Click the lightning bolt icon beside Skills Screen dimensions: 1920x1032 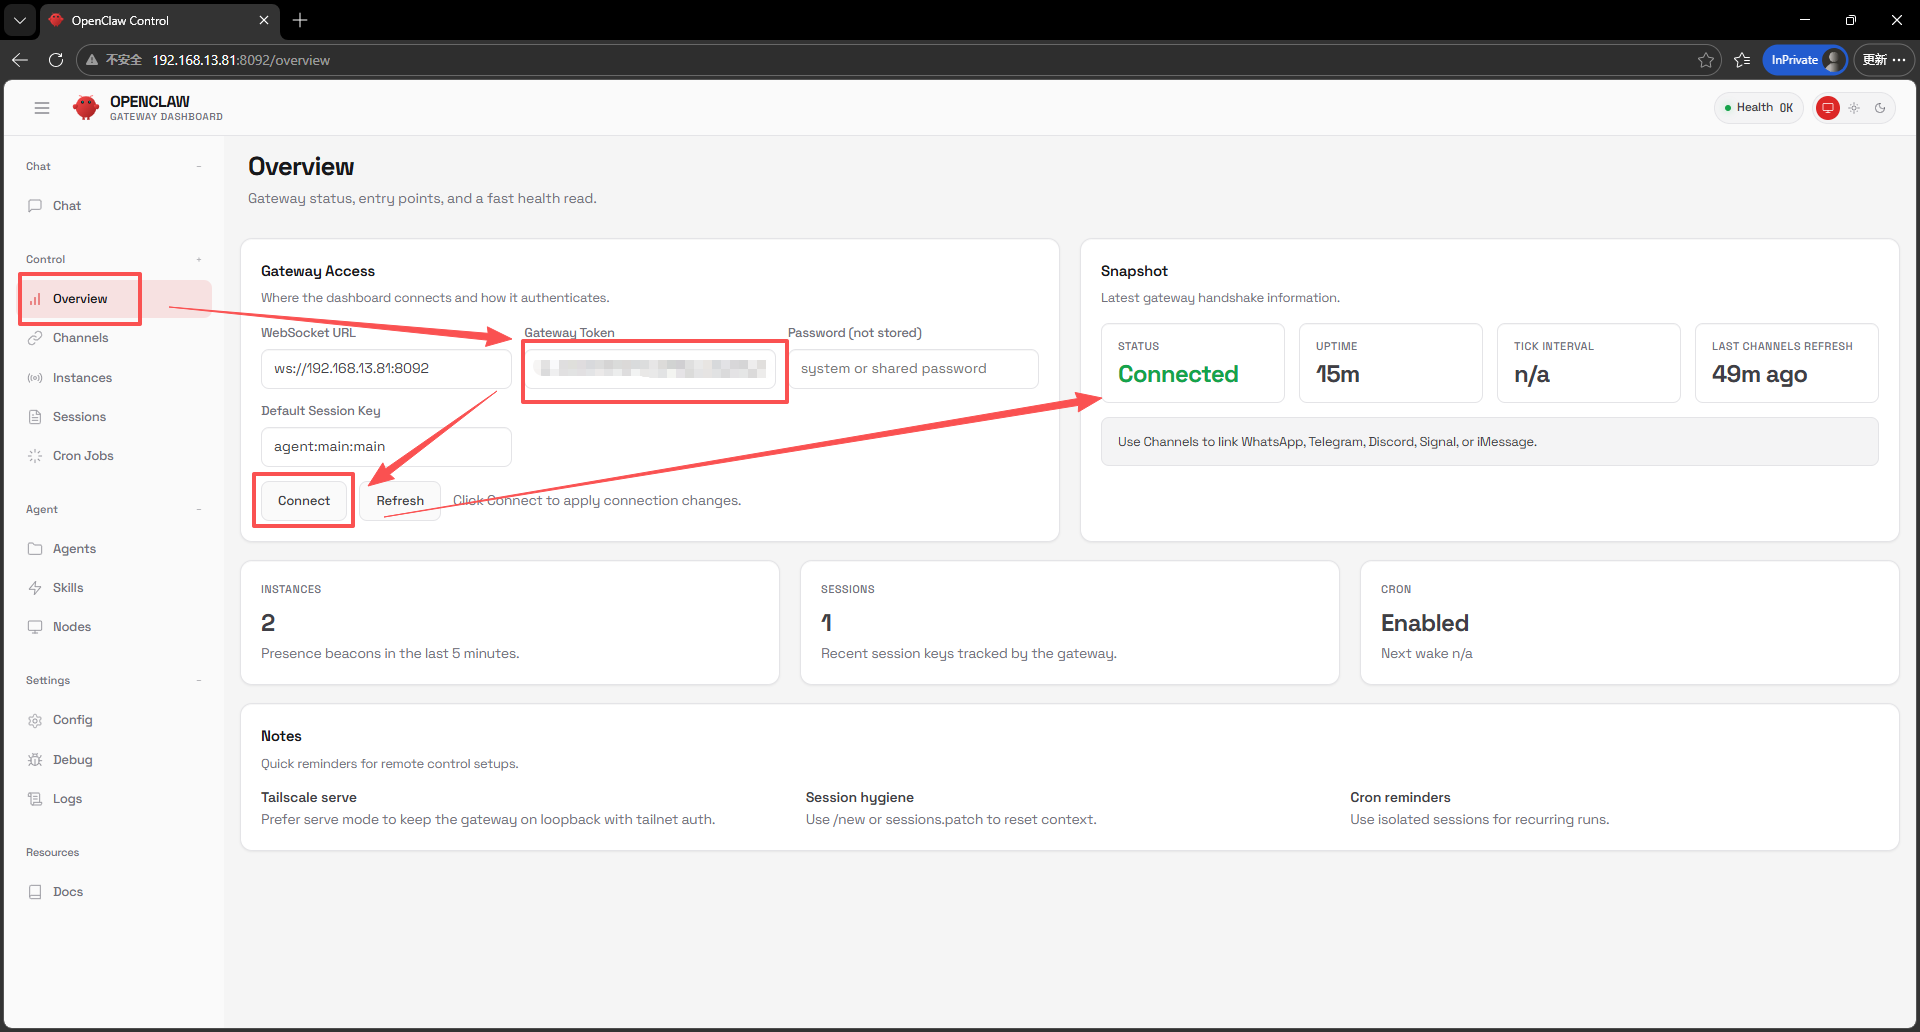35,588
